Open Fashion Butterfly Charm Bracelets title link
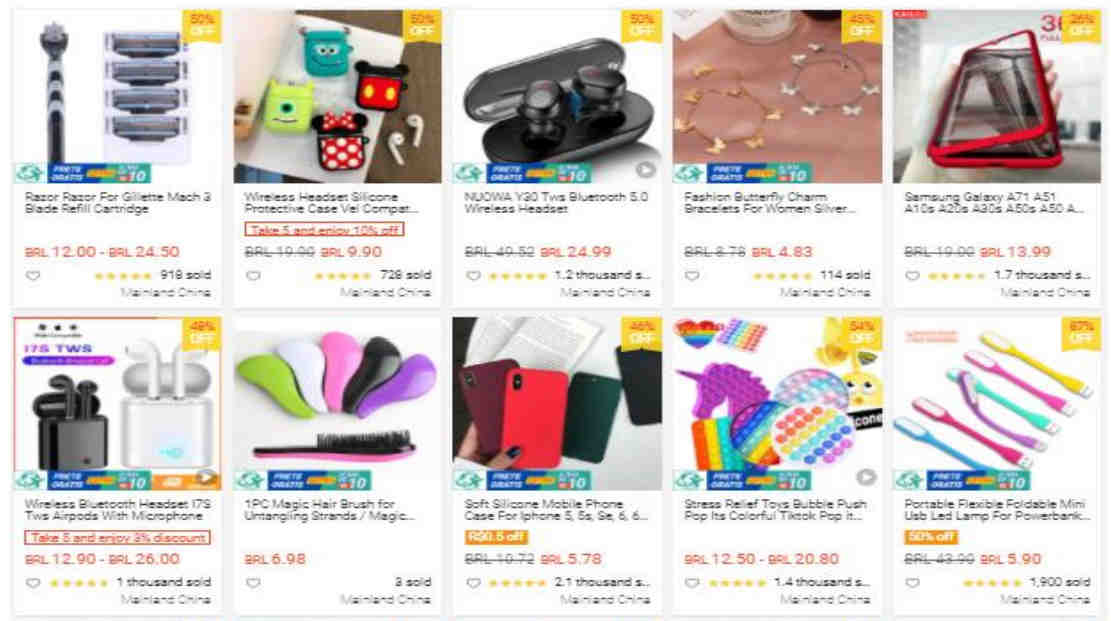Image resolution: width=1111 pixels, height=621 pixels. (x=769, y=203)
